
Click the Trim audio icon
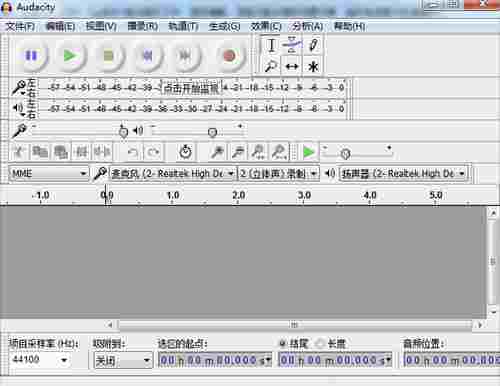coord(81,152)
